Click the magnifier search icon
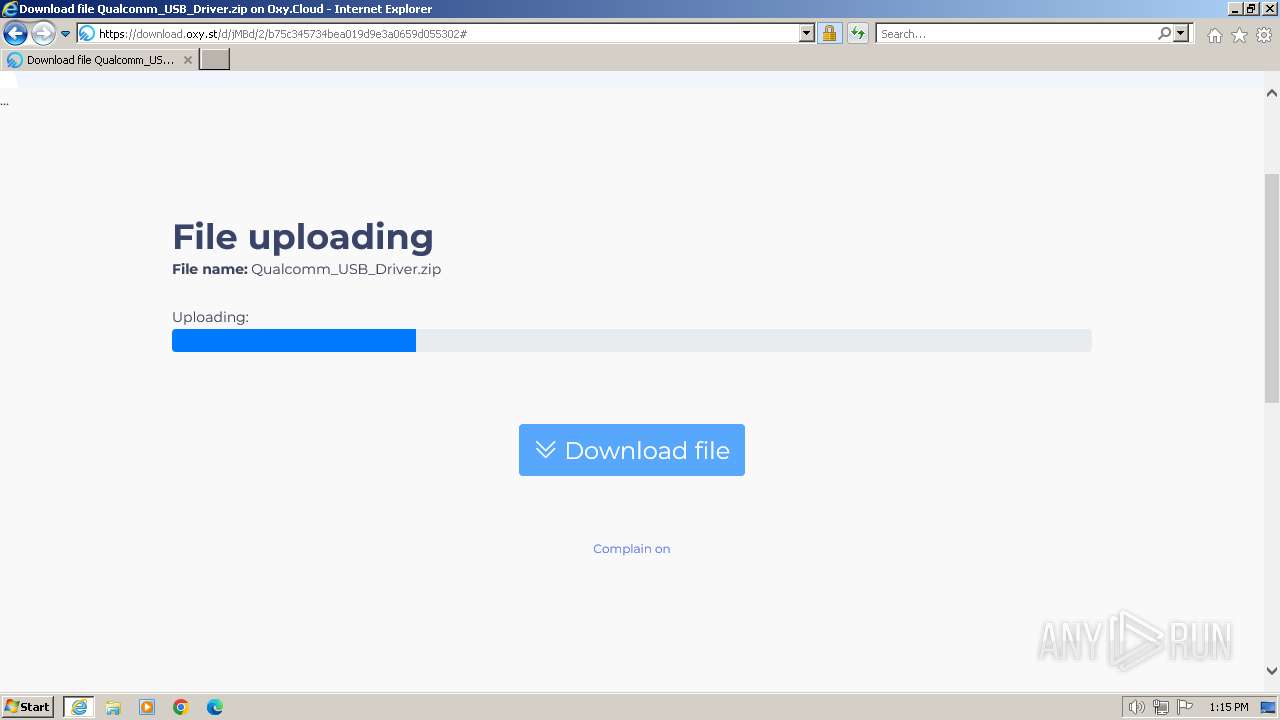1280x720 pixels. point(1164,34)
